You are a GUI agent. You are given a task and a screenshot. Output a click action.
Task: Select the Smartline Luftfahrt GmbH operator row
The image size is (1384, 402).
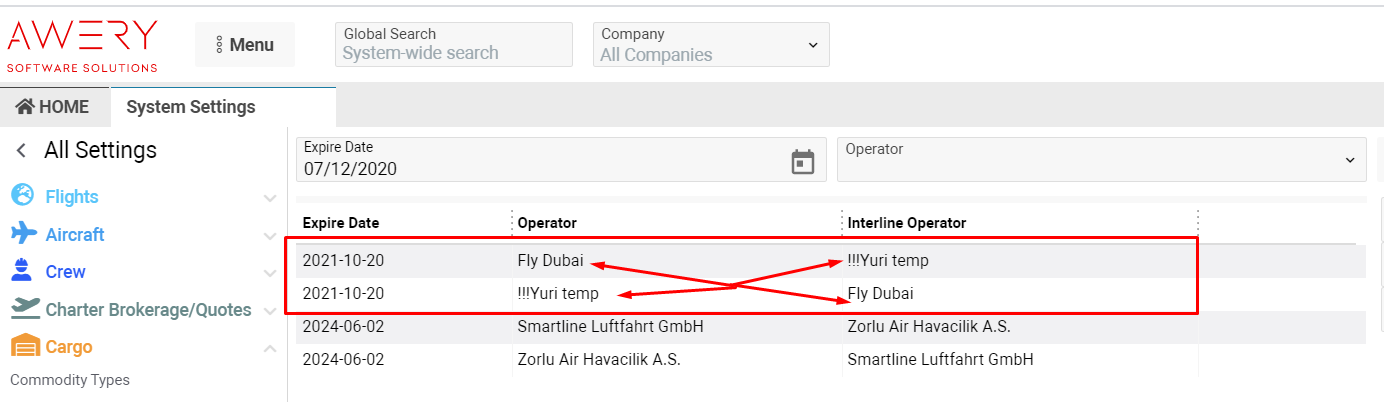(x=611, y=326)
